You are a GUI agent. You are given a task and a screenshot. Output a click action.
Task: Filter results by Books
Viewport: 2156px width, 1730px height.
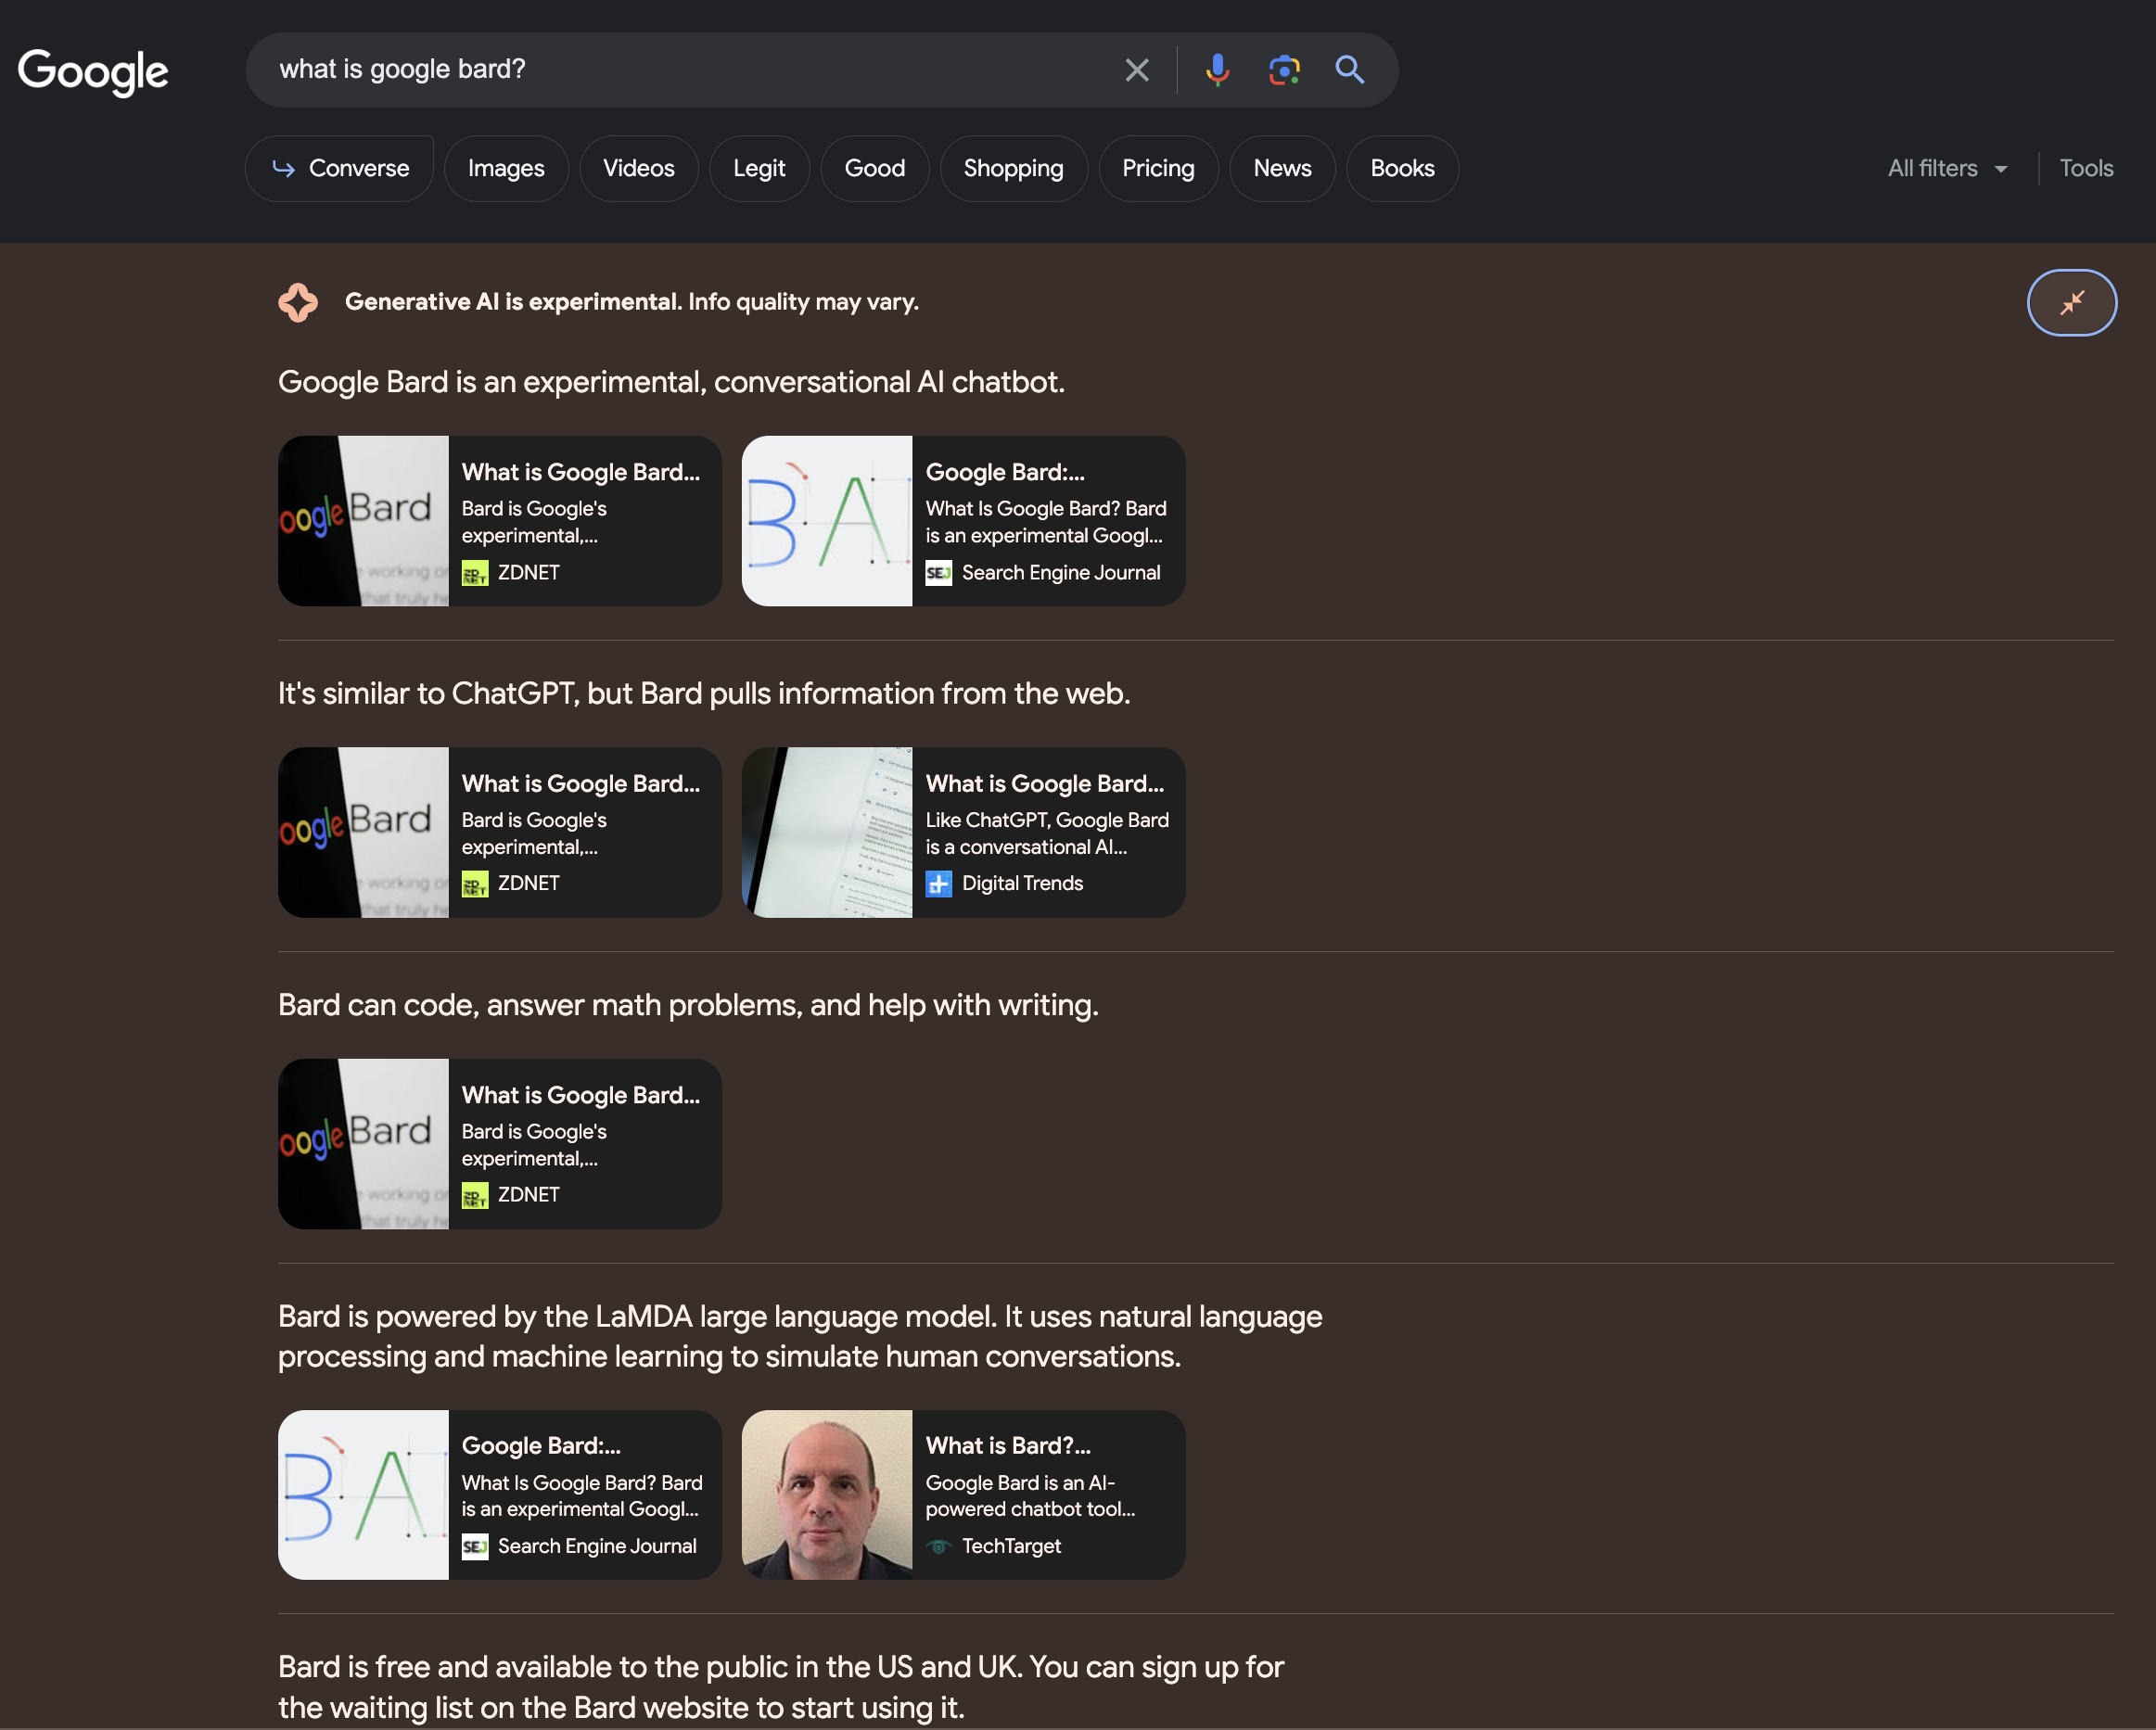click(1401, 168)
